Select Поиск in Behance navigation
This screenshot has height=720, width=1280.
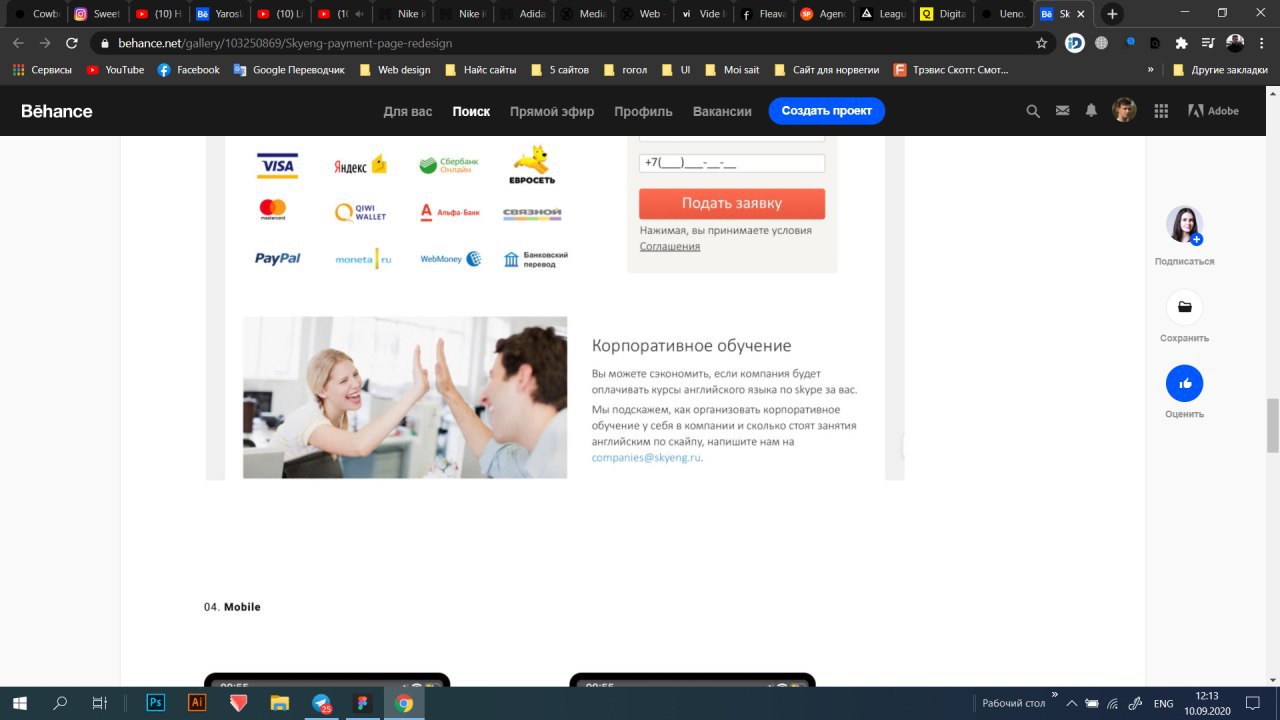[471, 111]
